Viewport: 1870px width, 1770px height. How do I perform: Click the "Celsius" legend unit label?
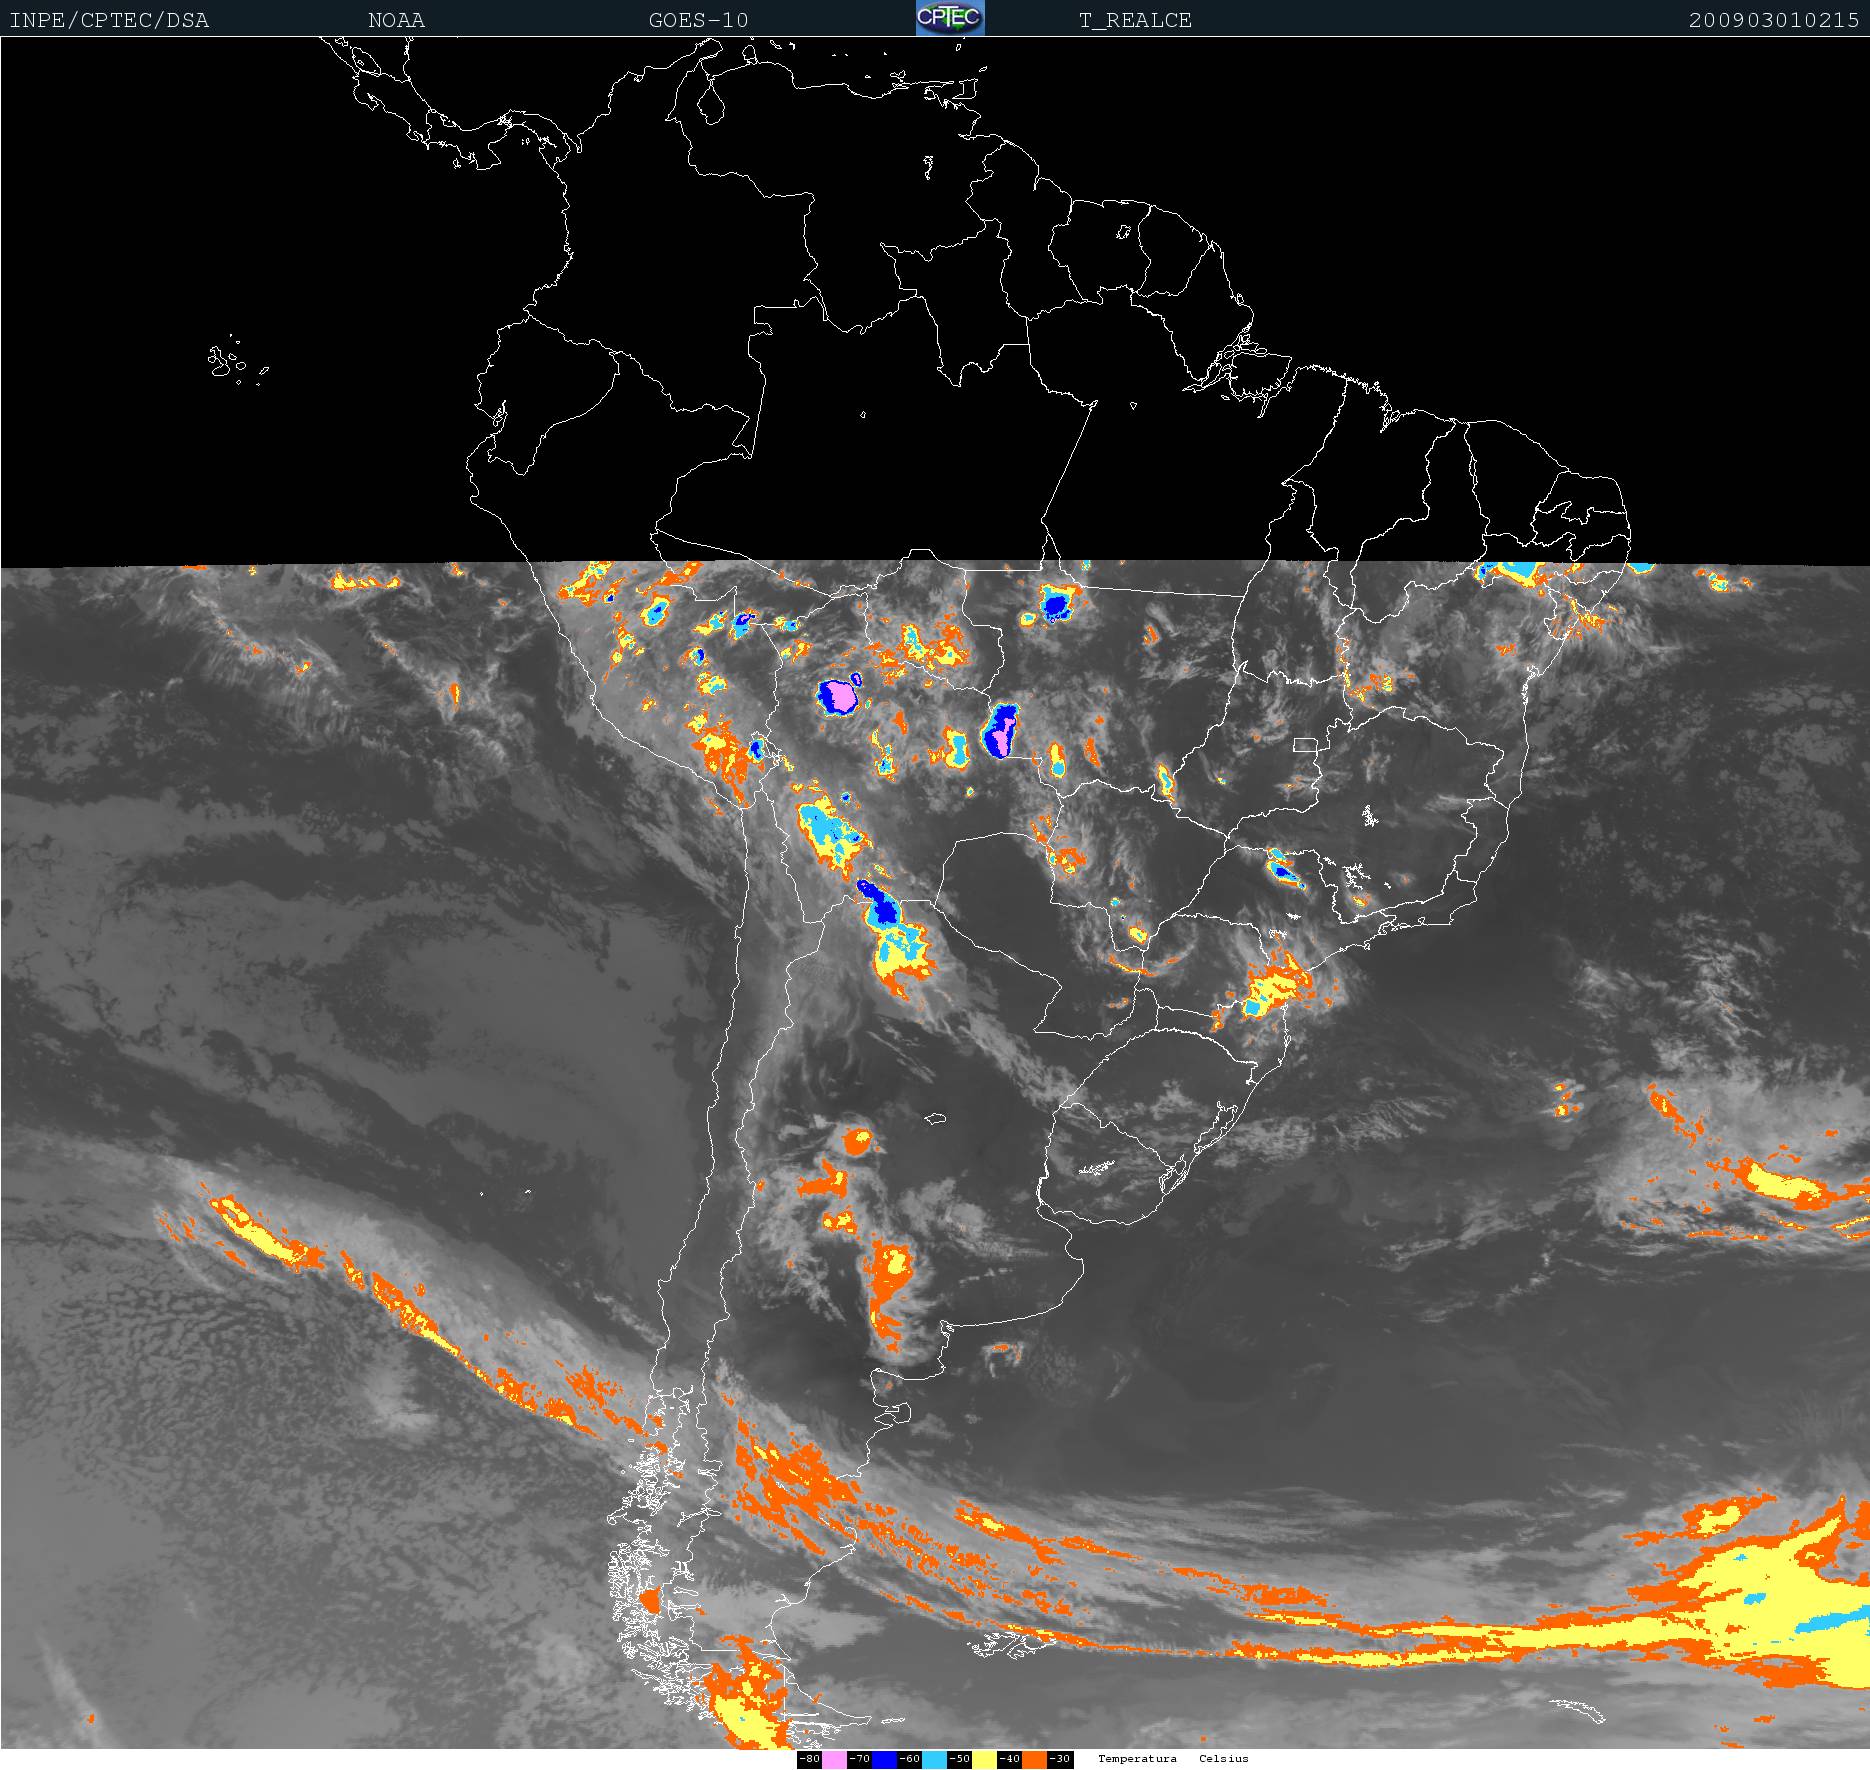1224,1759
